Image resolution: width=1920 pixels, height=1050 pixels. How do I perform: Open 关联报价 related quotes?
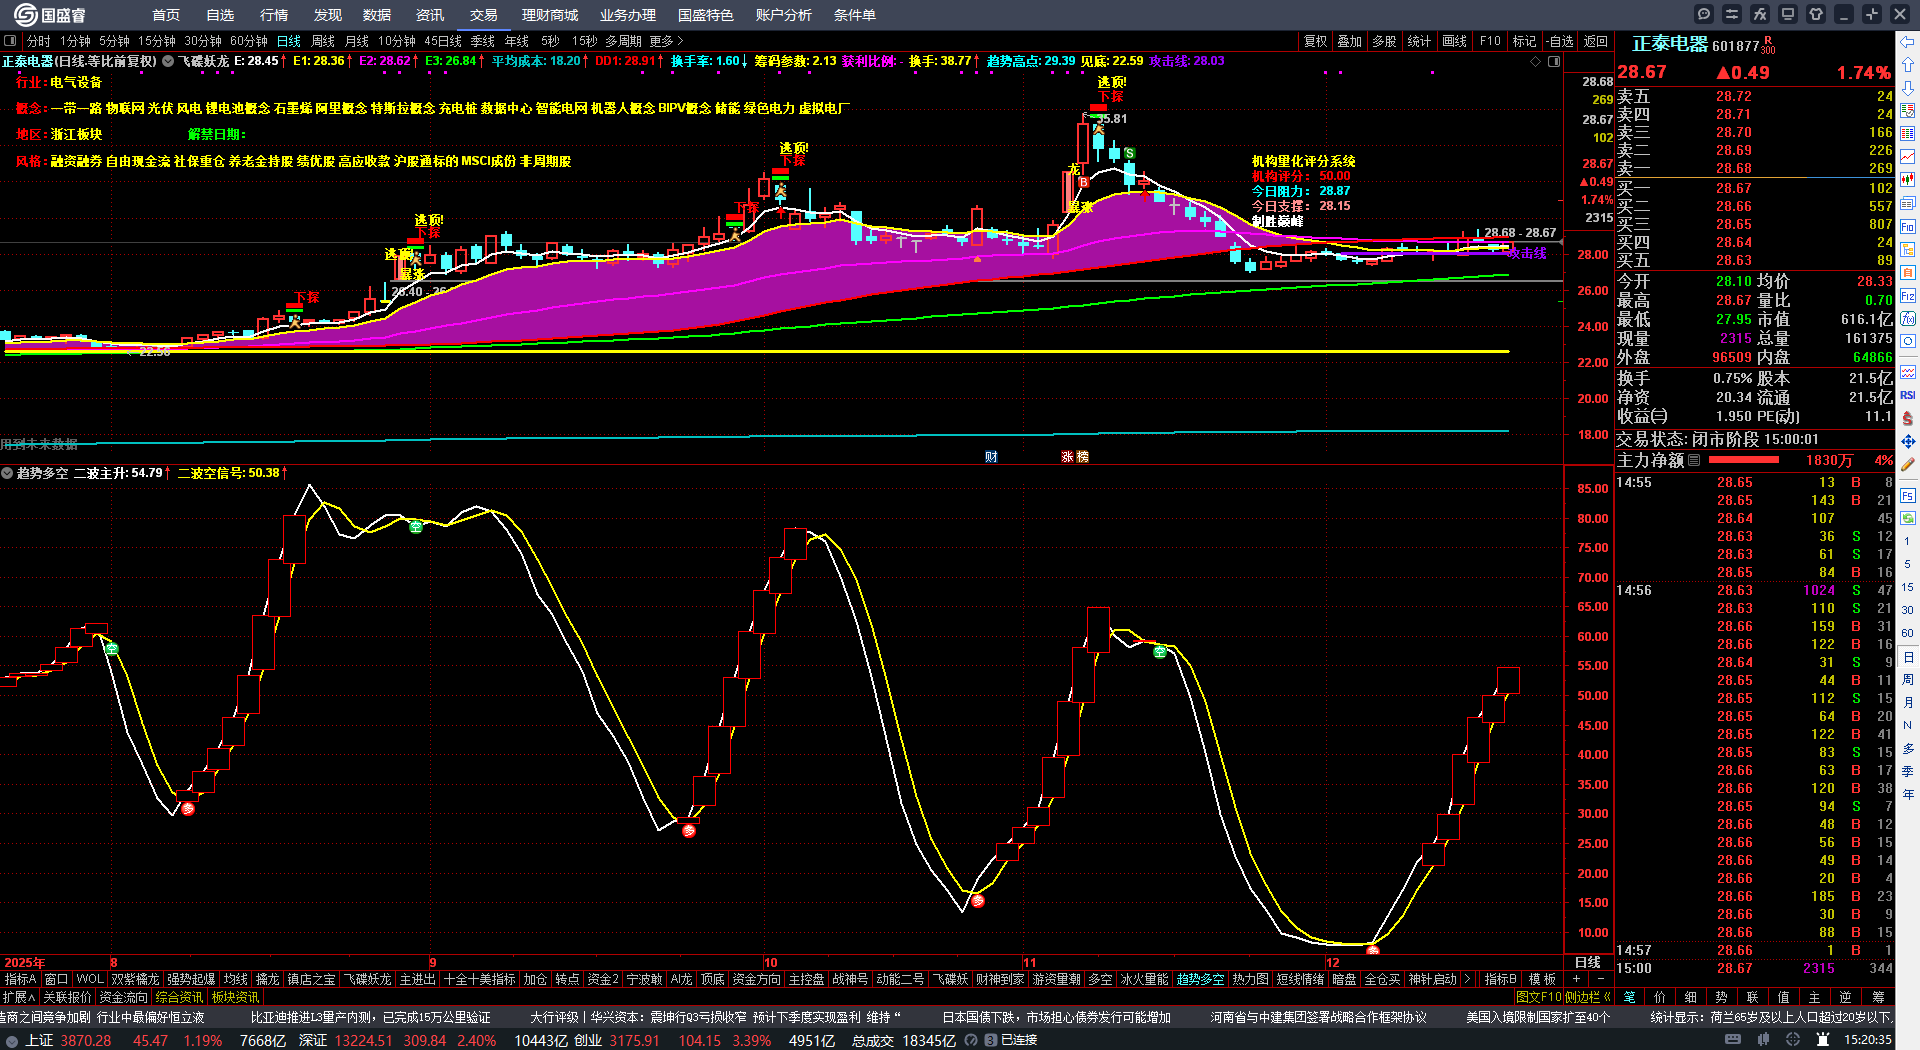67,997
